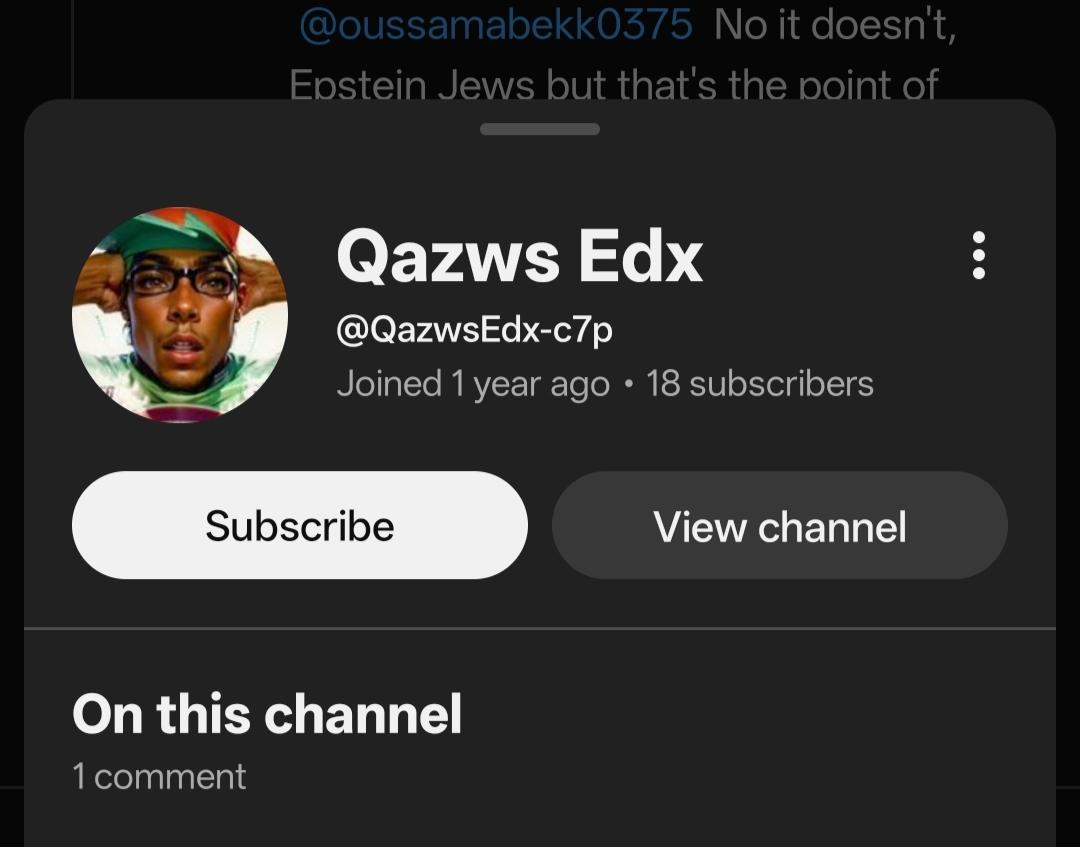Image resolution: width=1080 pixels, height=847 pixels.
Task: Open the three-dot more options menu
Action: 978,255
